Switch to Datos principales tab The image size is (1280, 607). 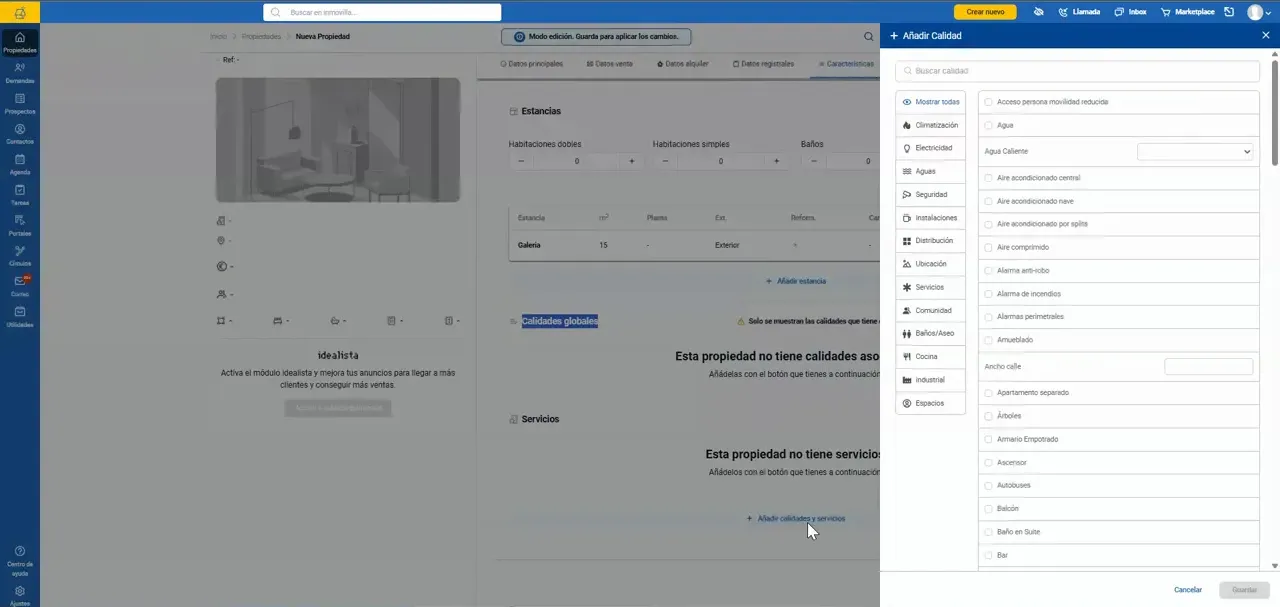[531, 64]
